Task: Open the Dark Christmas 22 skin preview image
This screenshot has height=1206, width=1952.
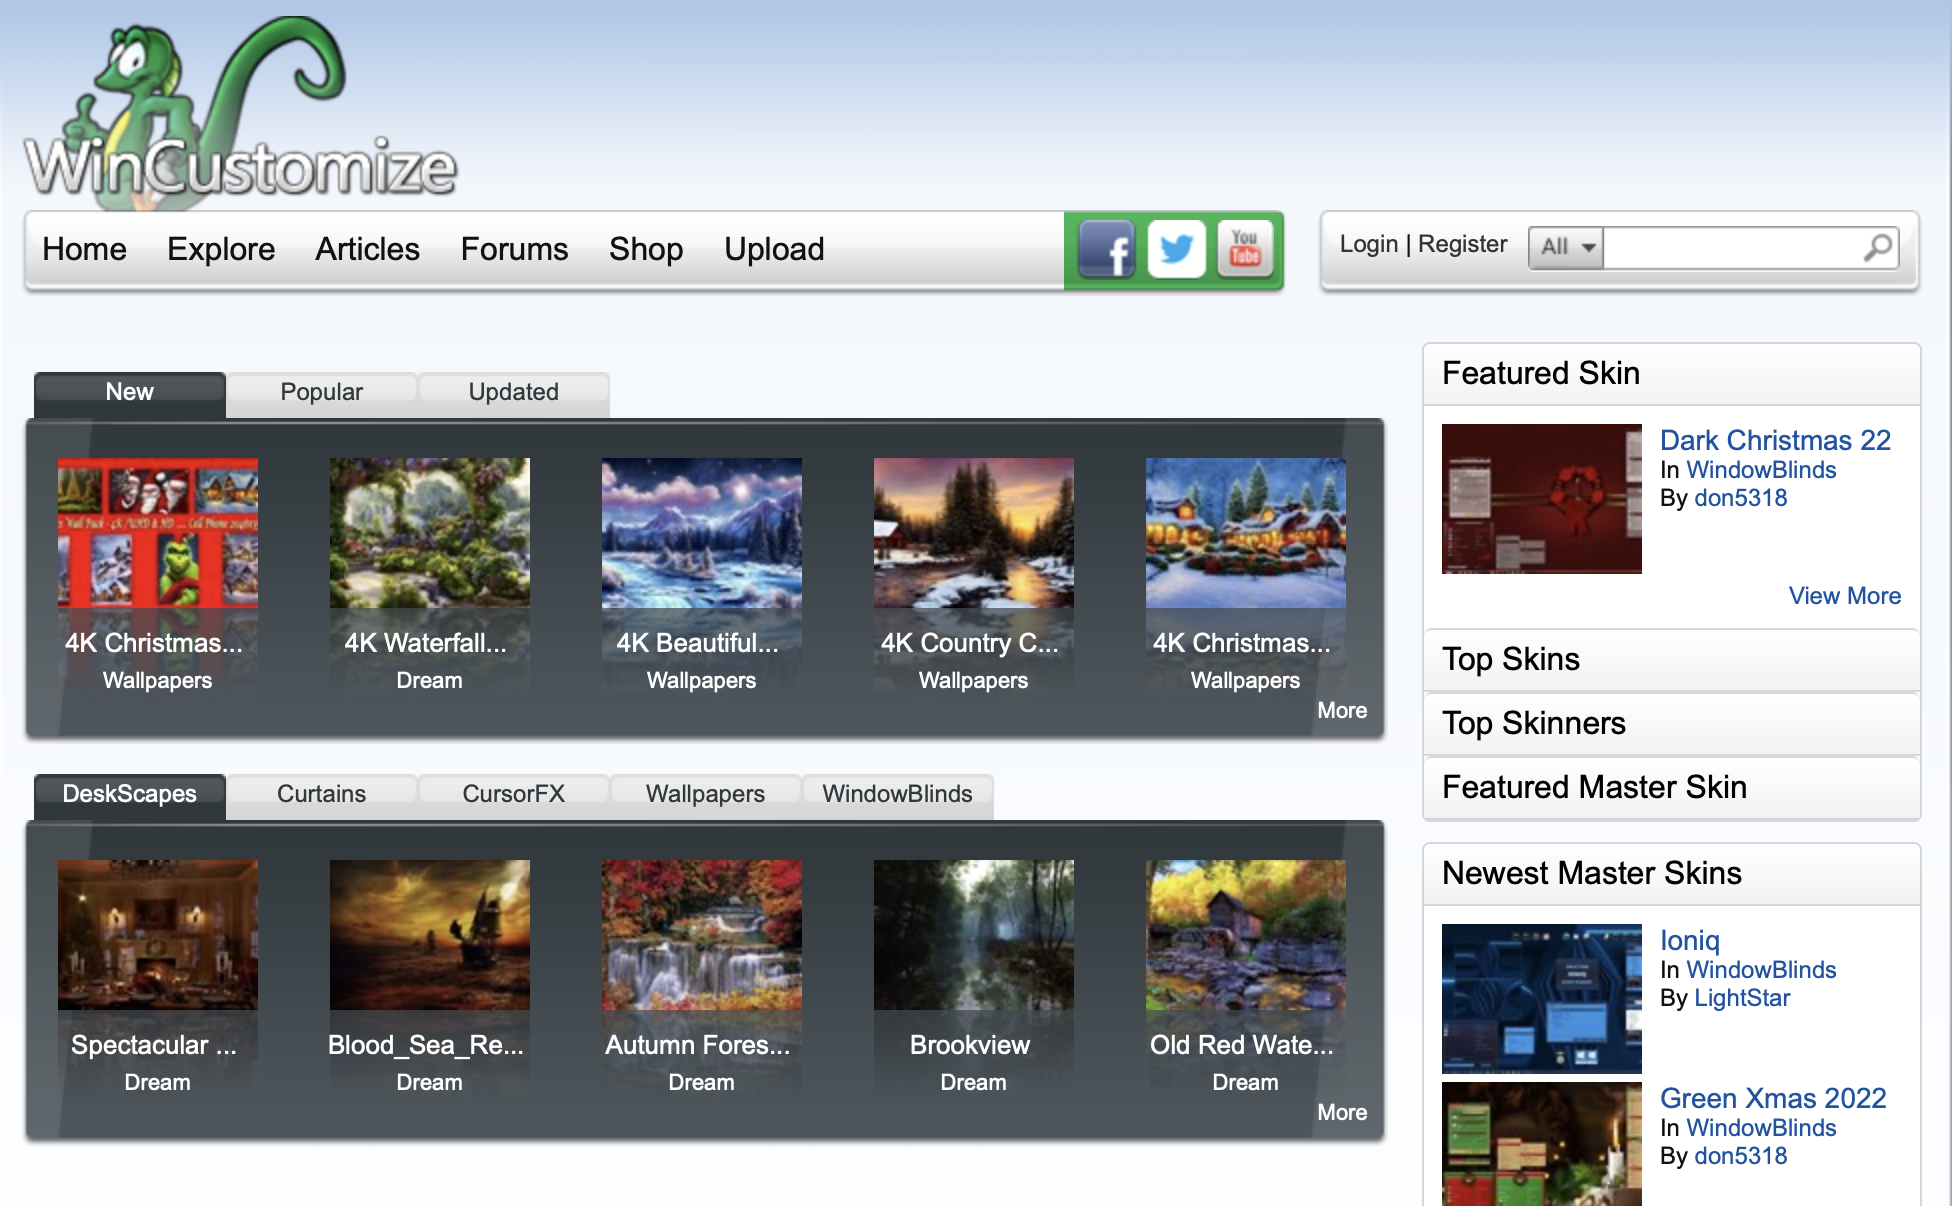Action: [x=1542, y=499]
